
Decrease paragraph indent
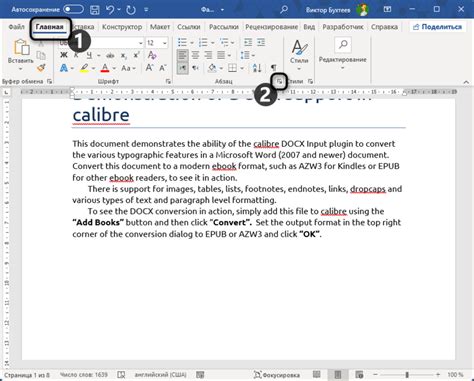(x=248, y=42)
